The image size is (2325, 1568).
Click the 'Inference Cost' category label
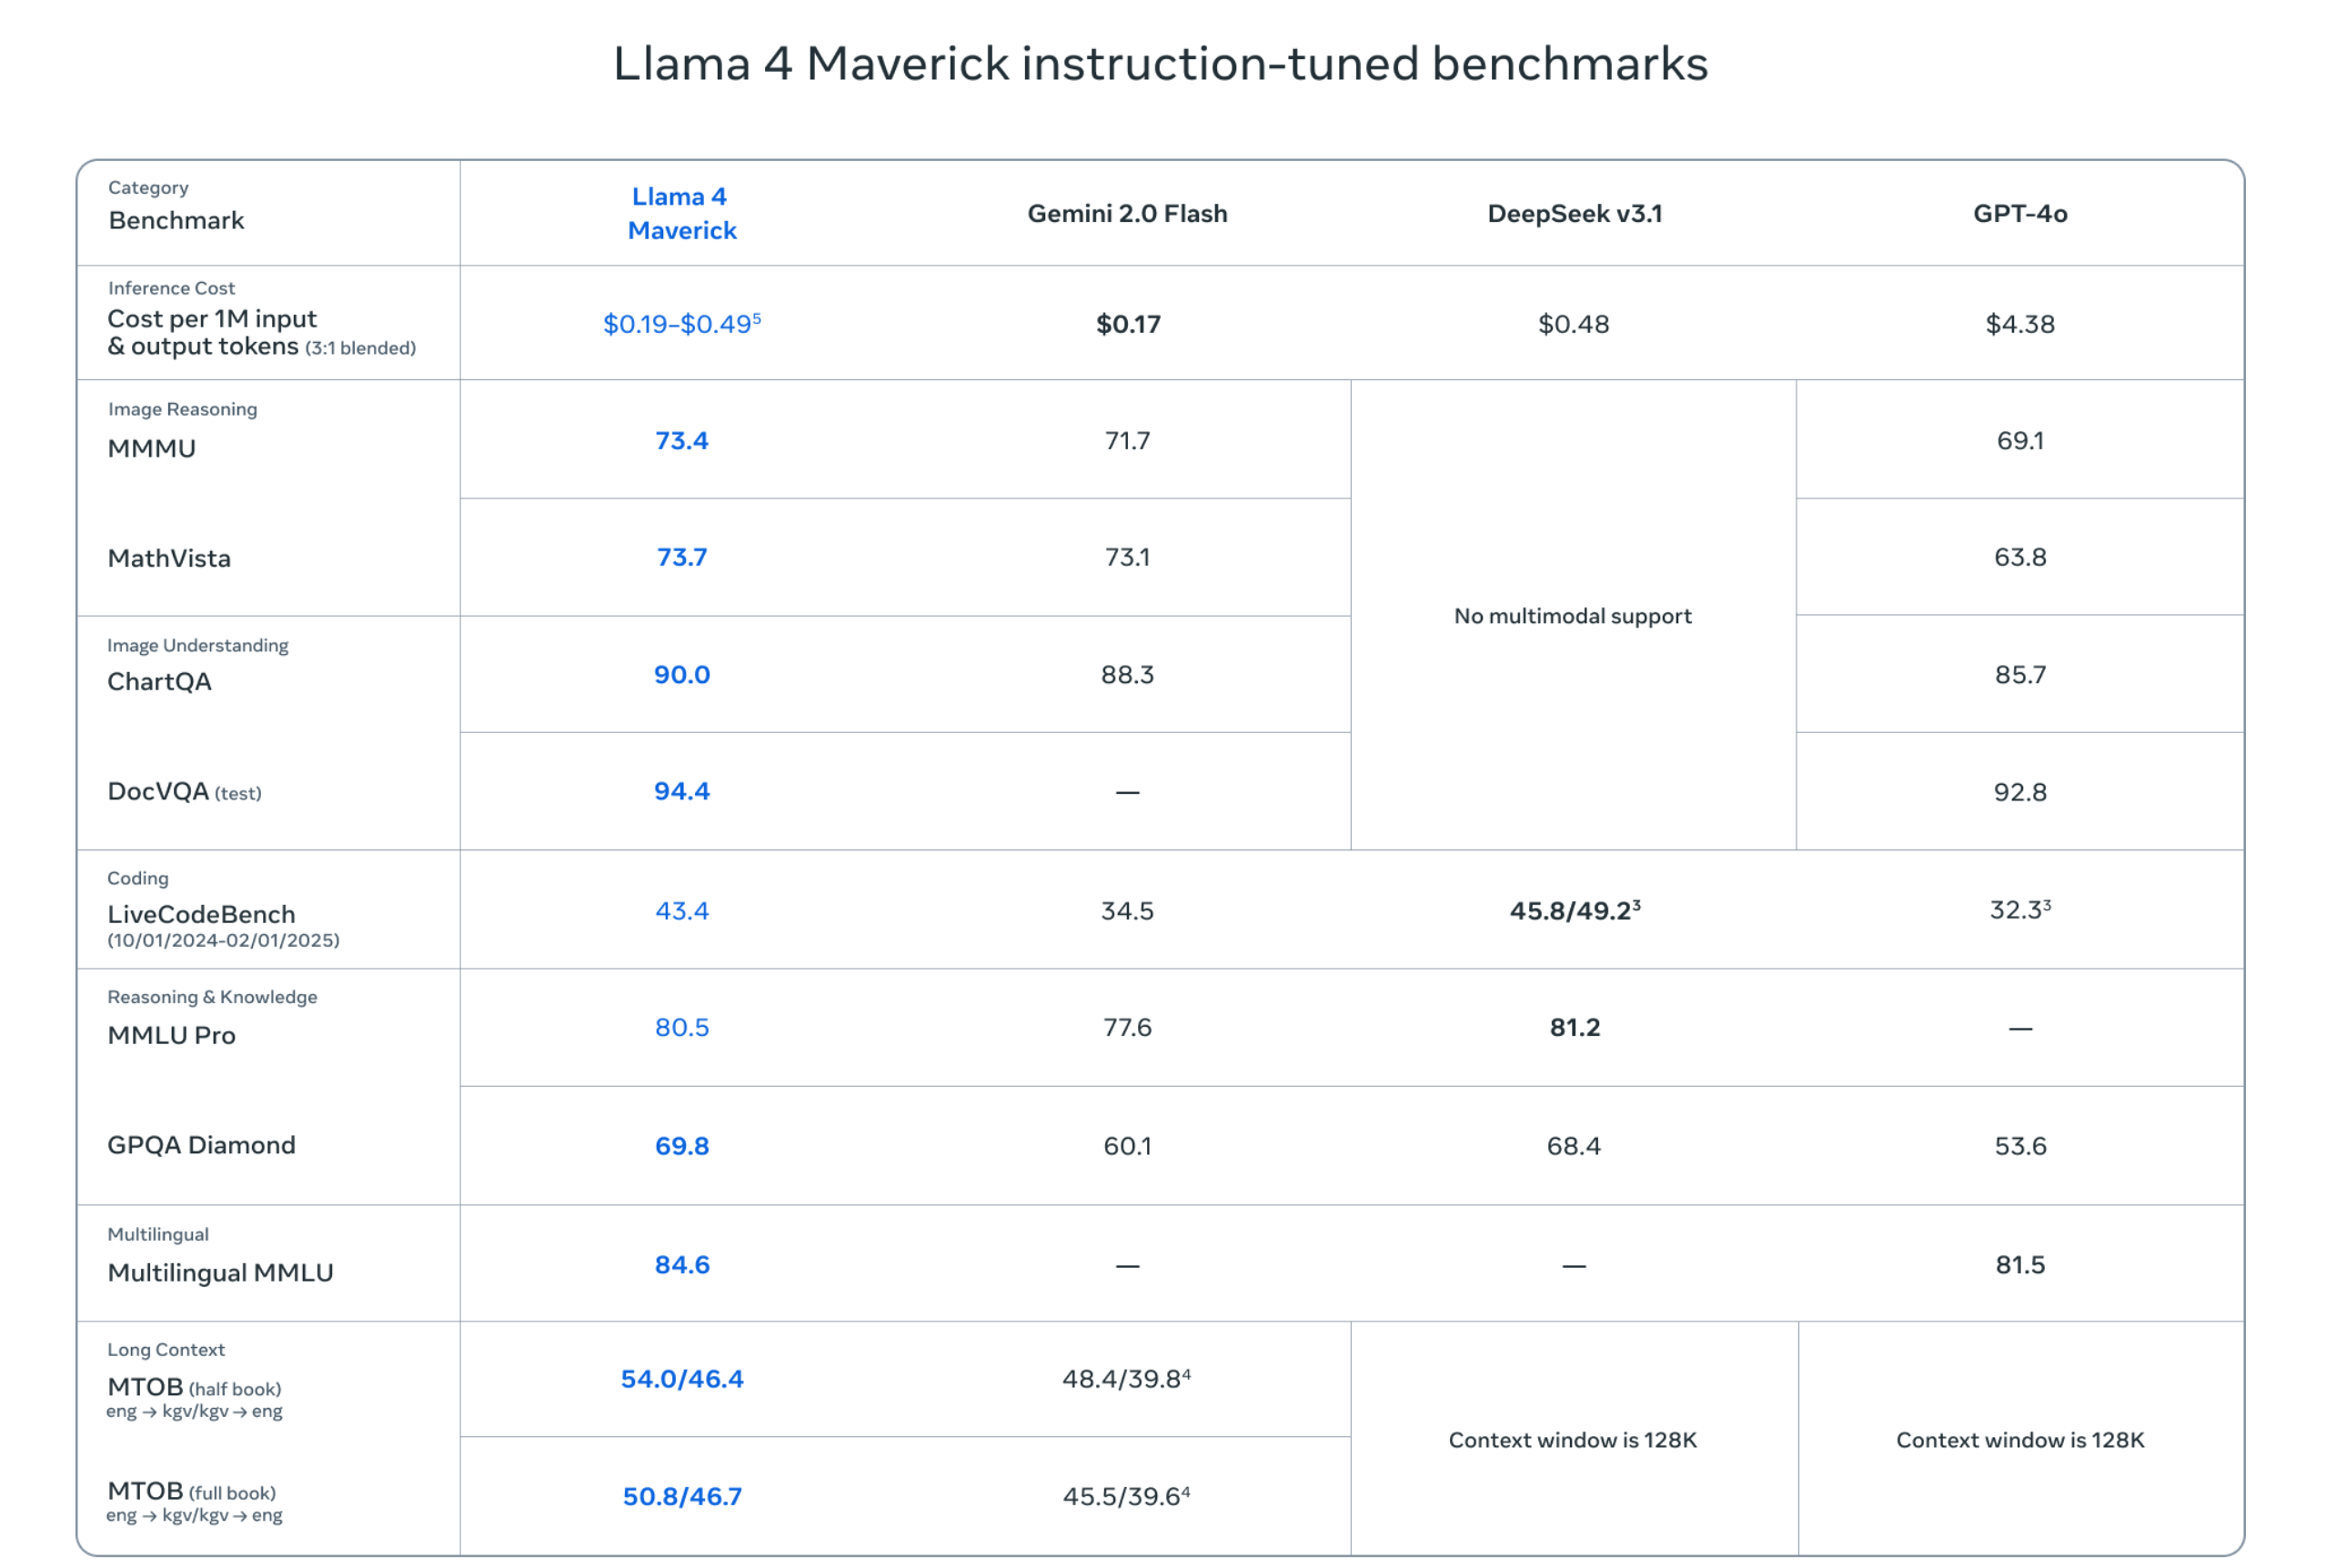171,288
